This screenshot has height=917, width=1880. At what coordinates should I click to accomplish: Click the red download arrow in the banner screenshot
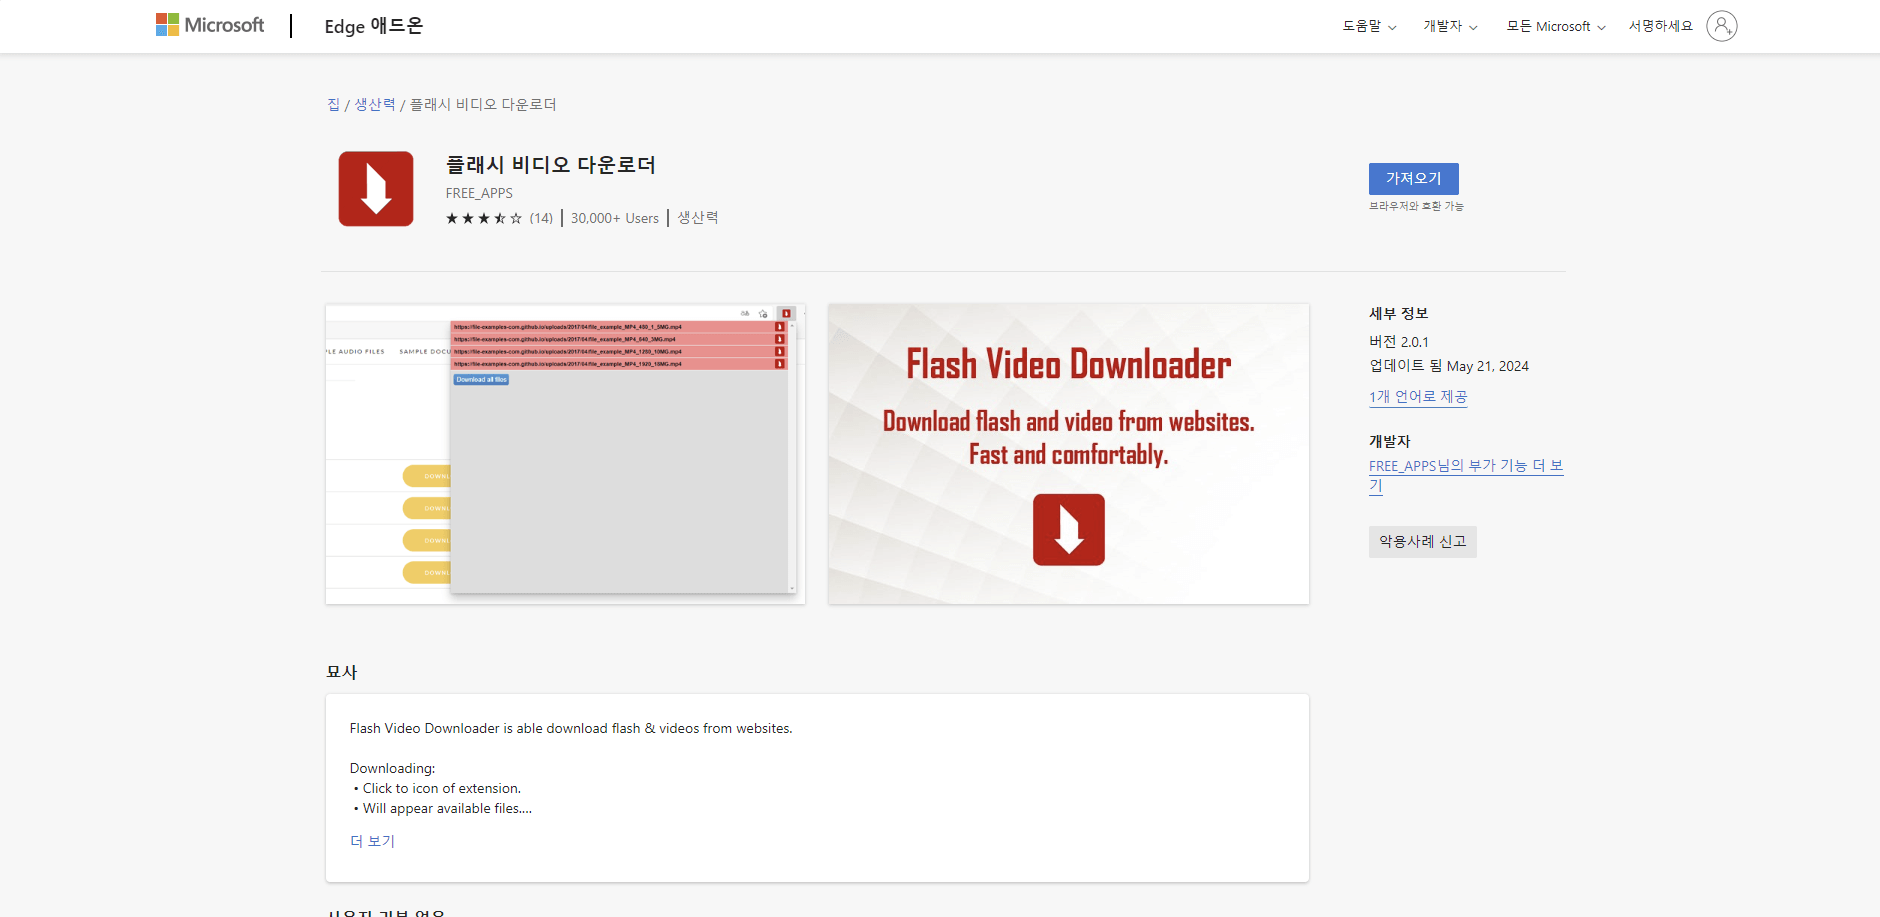(x=1068, y=529)
